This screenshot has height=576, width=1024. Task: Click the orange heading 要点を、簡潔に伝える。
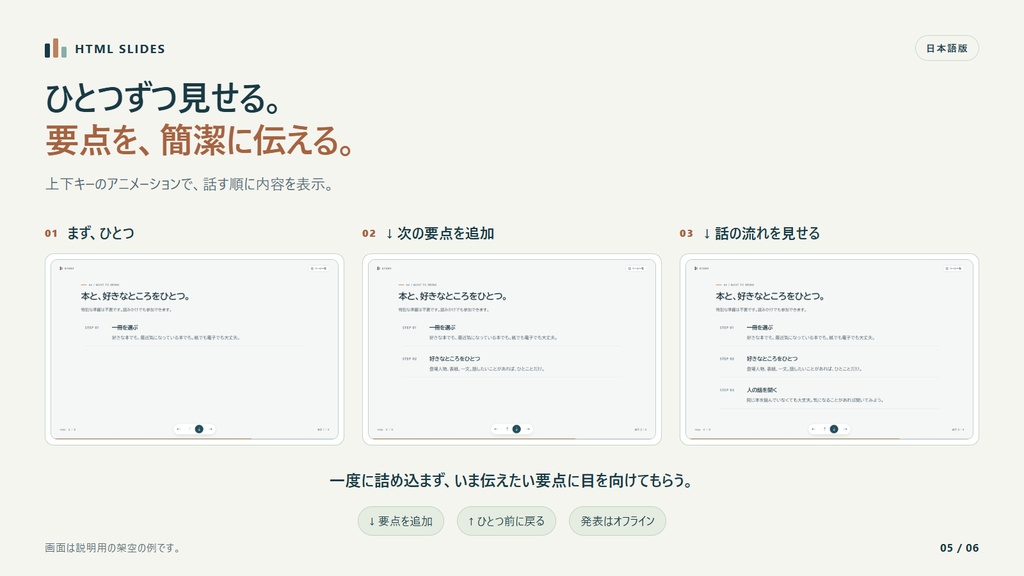pyautogui.click(x=200, y=140)
